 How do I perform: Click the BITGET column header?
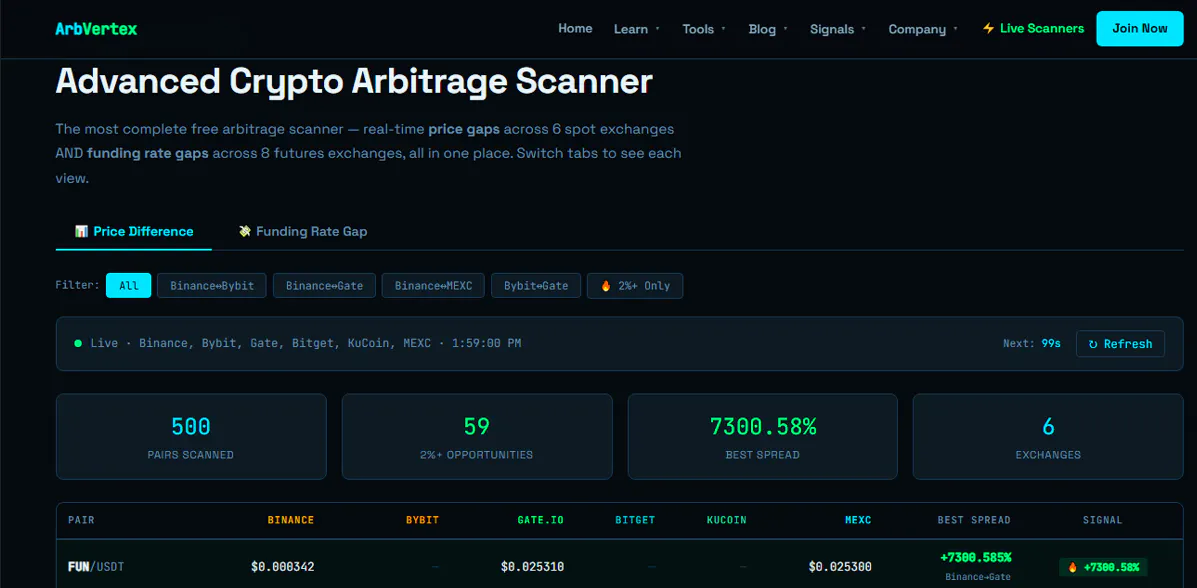635,520
